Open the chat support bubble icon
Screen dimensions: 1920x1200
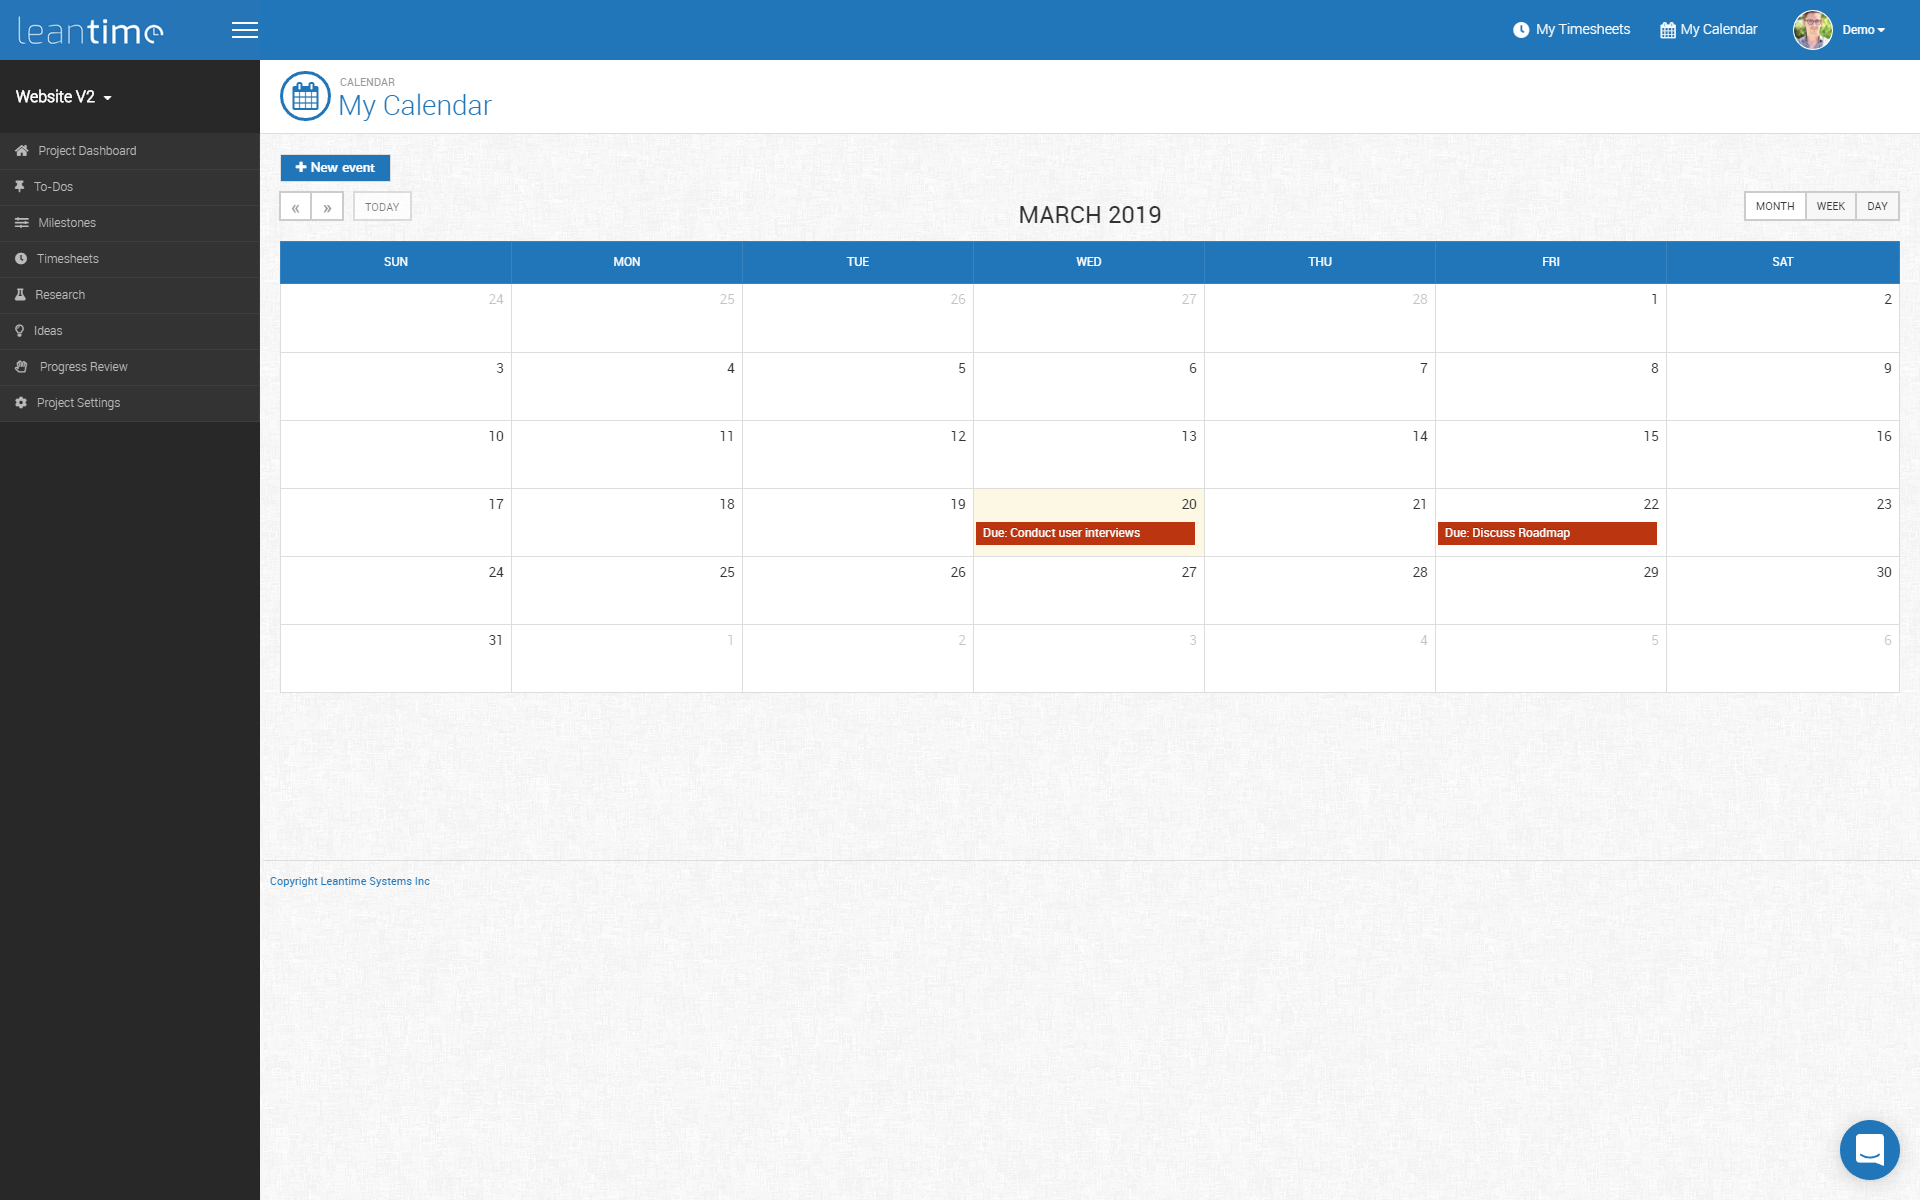1869,1150
